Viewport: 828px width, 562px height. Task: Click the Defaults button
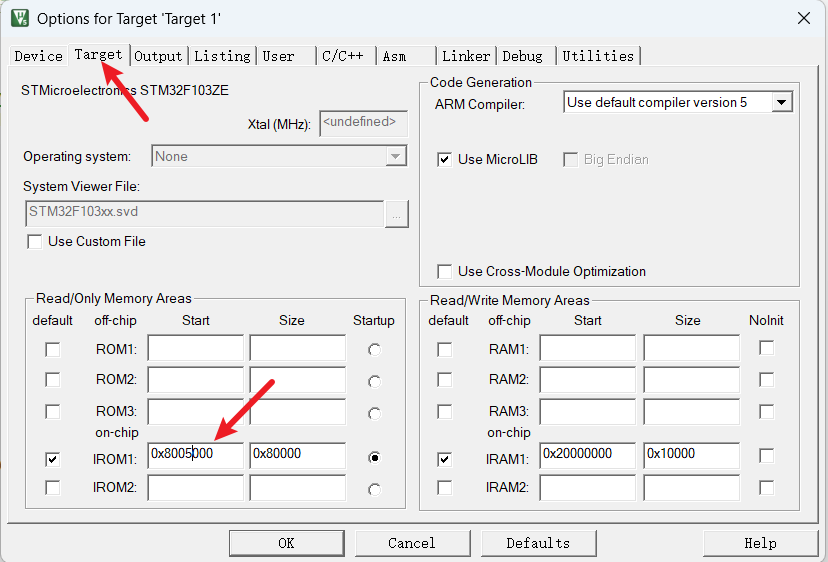[538, 543]
